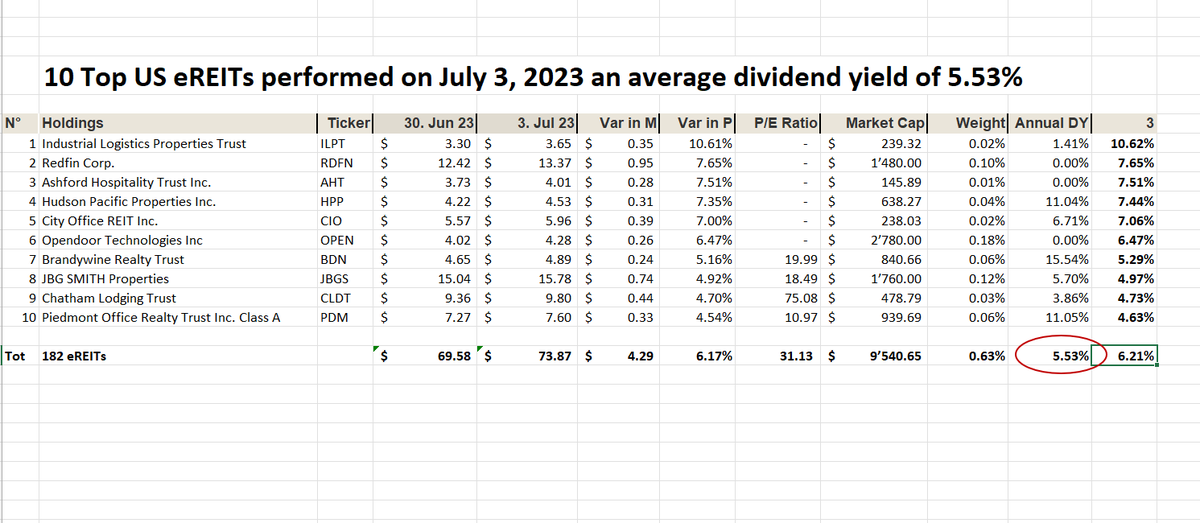Viewport: 1200px width, 523px height.
Task: Click Chatham Lodging Trust cell
Action: tap(177, 298)
